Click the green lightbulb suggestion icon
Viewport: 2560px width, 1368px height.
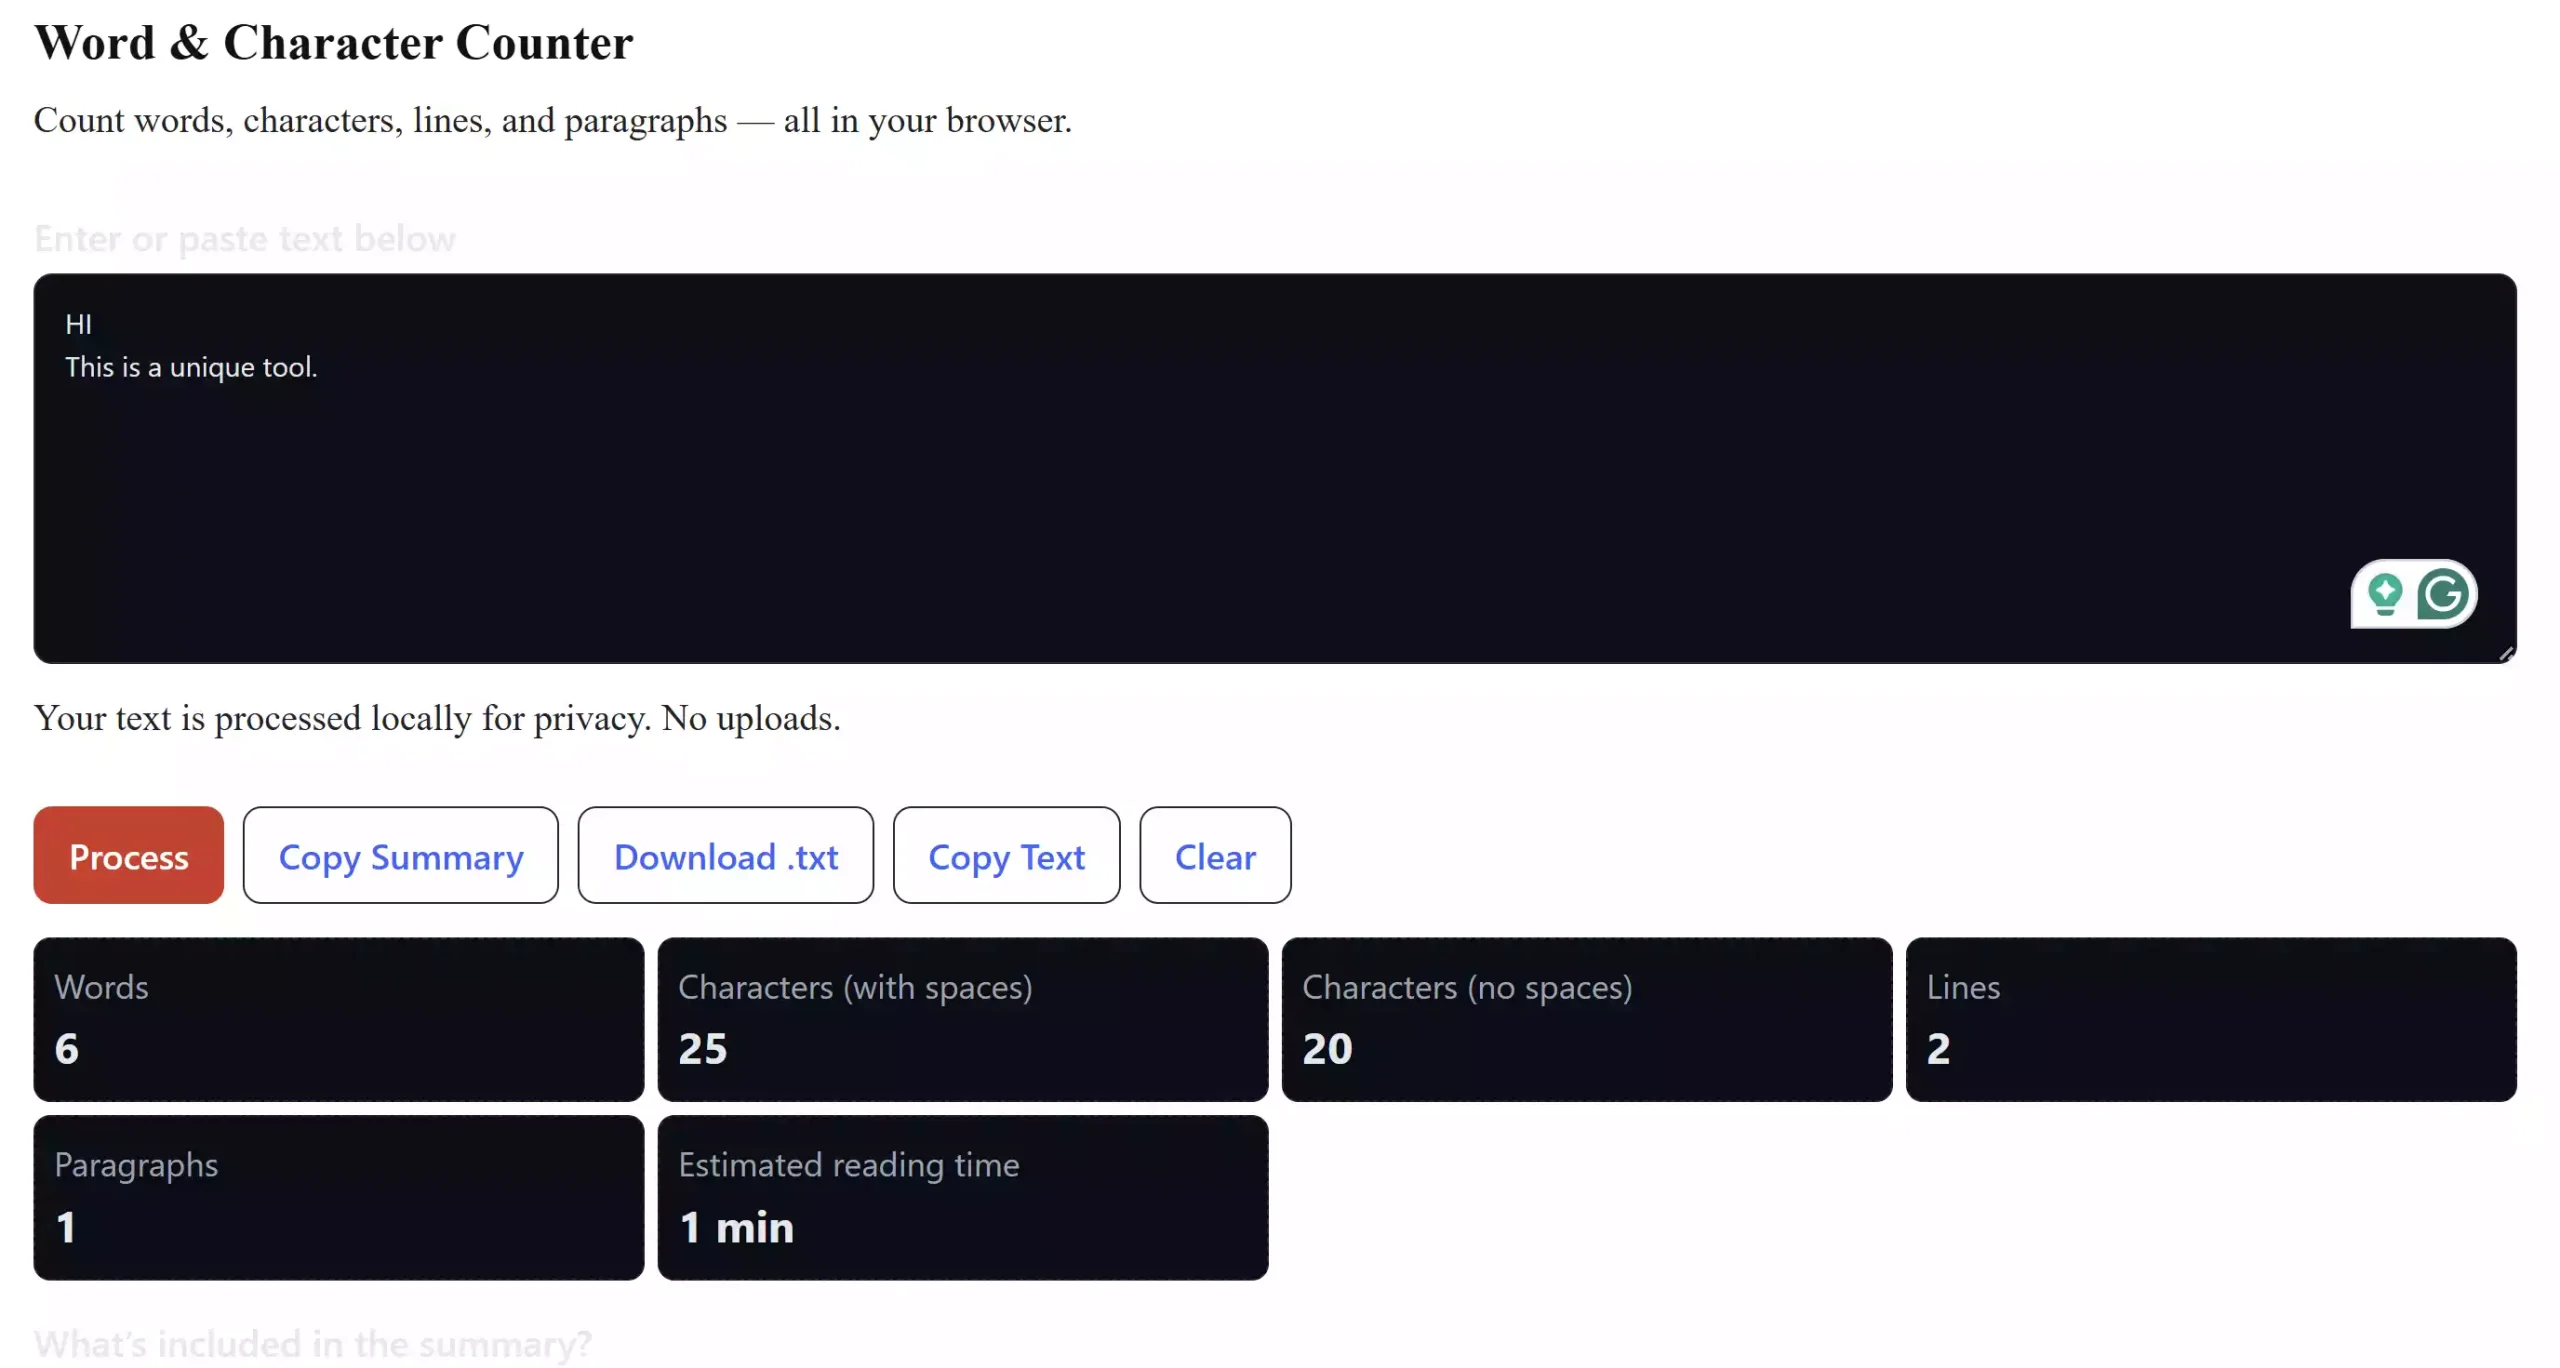point(2384,595)
